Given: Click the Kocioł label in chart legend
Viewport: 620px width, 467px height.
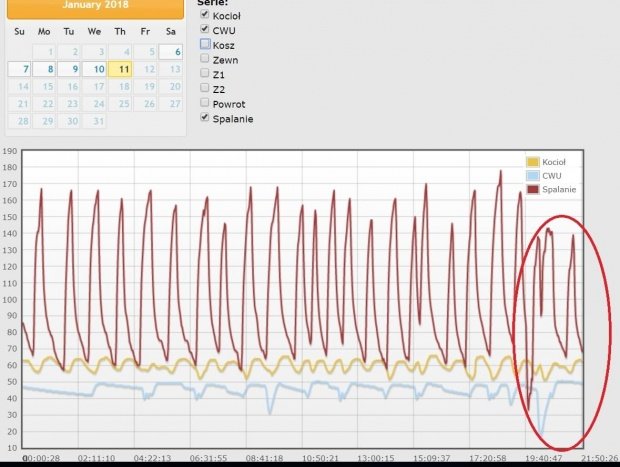Looking at the screenshot, I should click(554, 162).
